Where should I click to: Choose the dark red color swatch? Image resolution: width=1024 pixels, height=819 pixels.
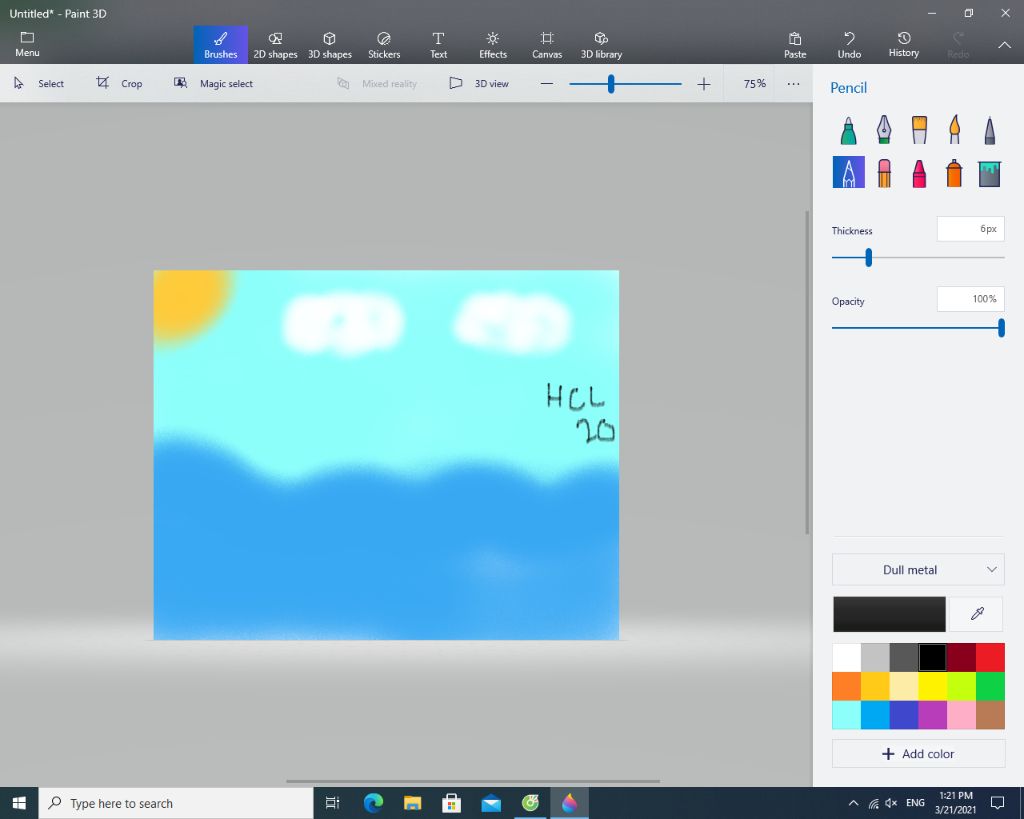[x=961, y=658]
